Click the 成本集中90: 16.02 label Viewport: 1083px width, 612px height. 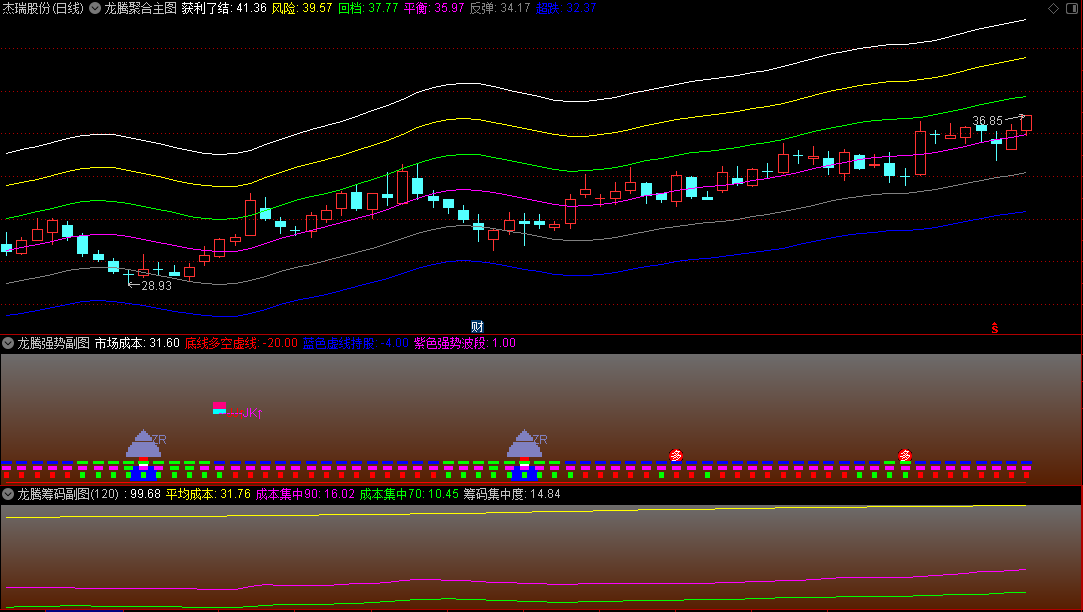coord(305,495)
